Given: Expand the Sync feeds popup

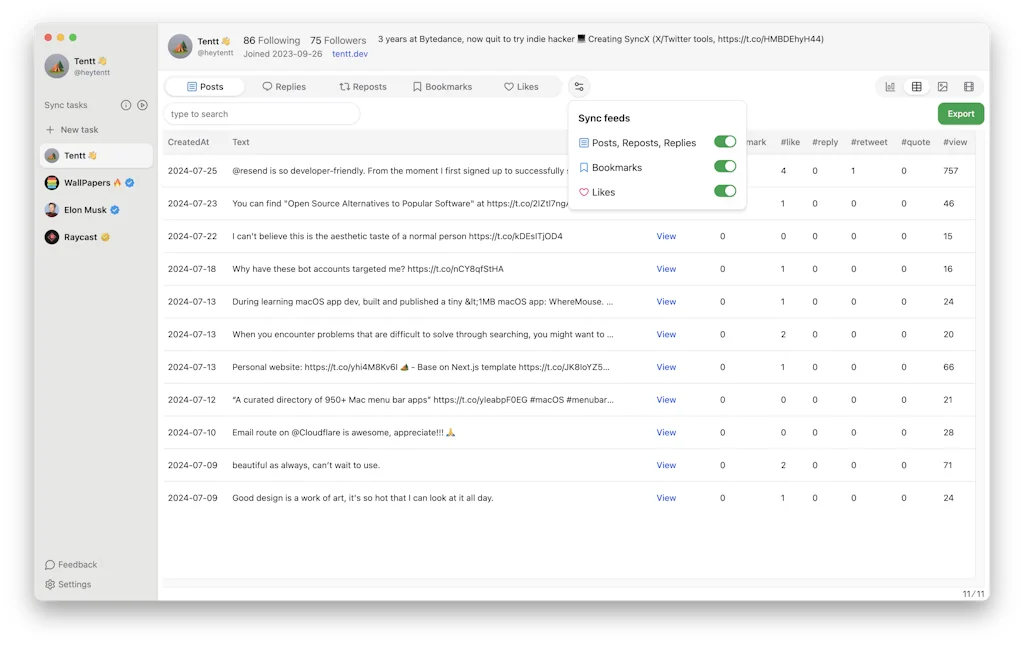Looking at the screenshot, I should [x=605, y=118].
